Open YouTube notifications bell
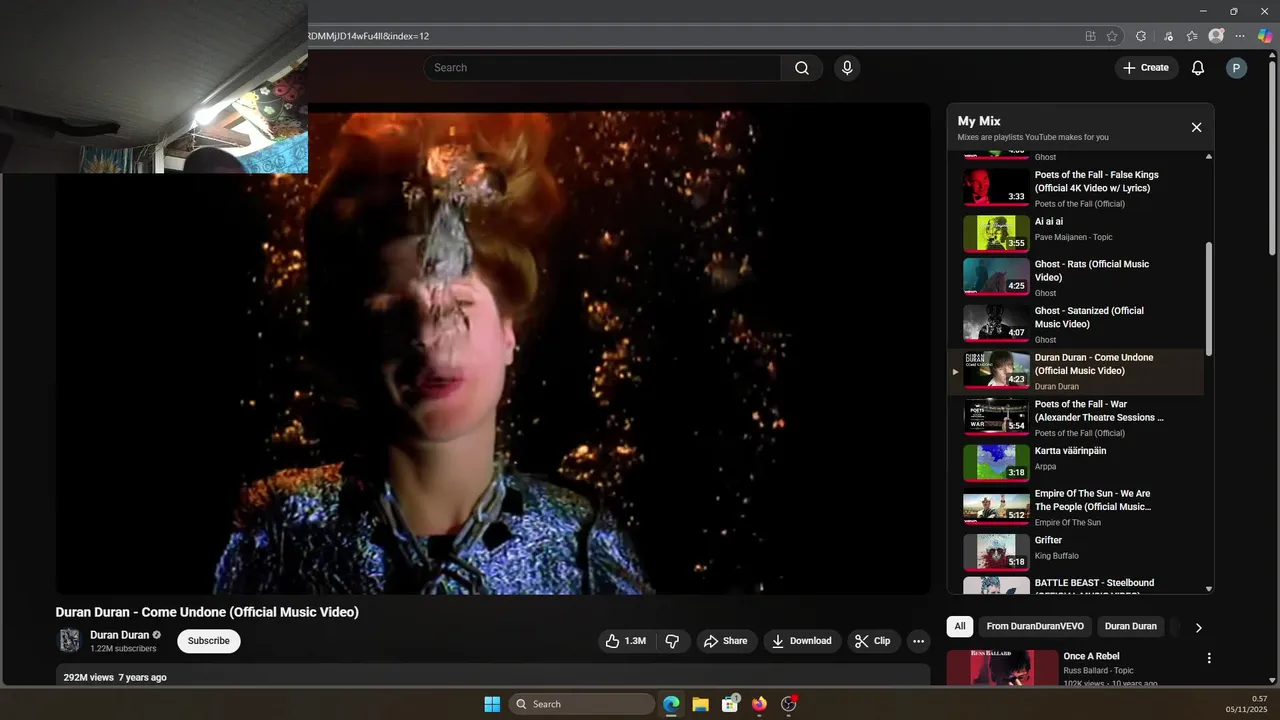The width and height of the screenshot is (1280, 720). click(1197, 68)
